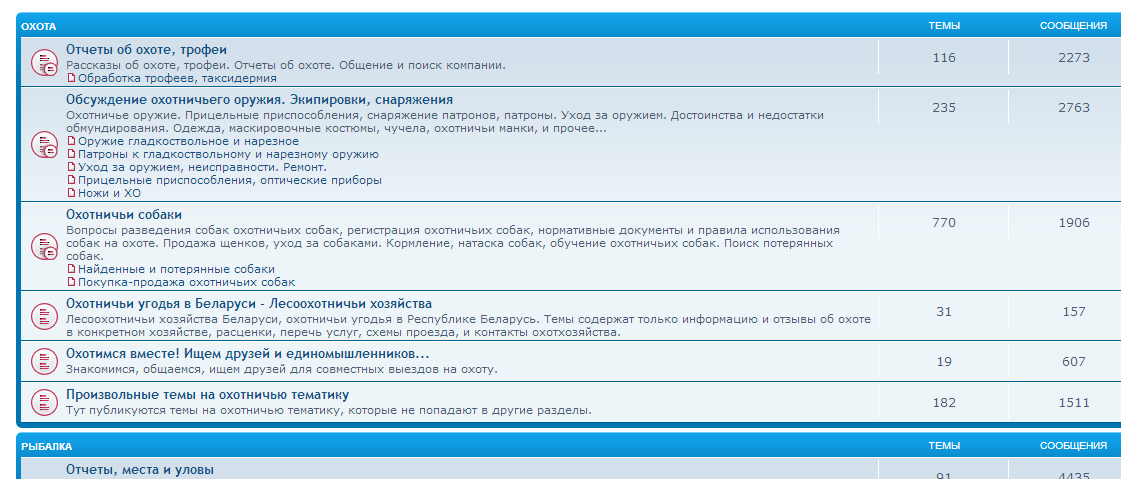
Task: Click small page icon before Обработка трофеев, таксидермия
Action: [x=71, y=78]
